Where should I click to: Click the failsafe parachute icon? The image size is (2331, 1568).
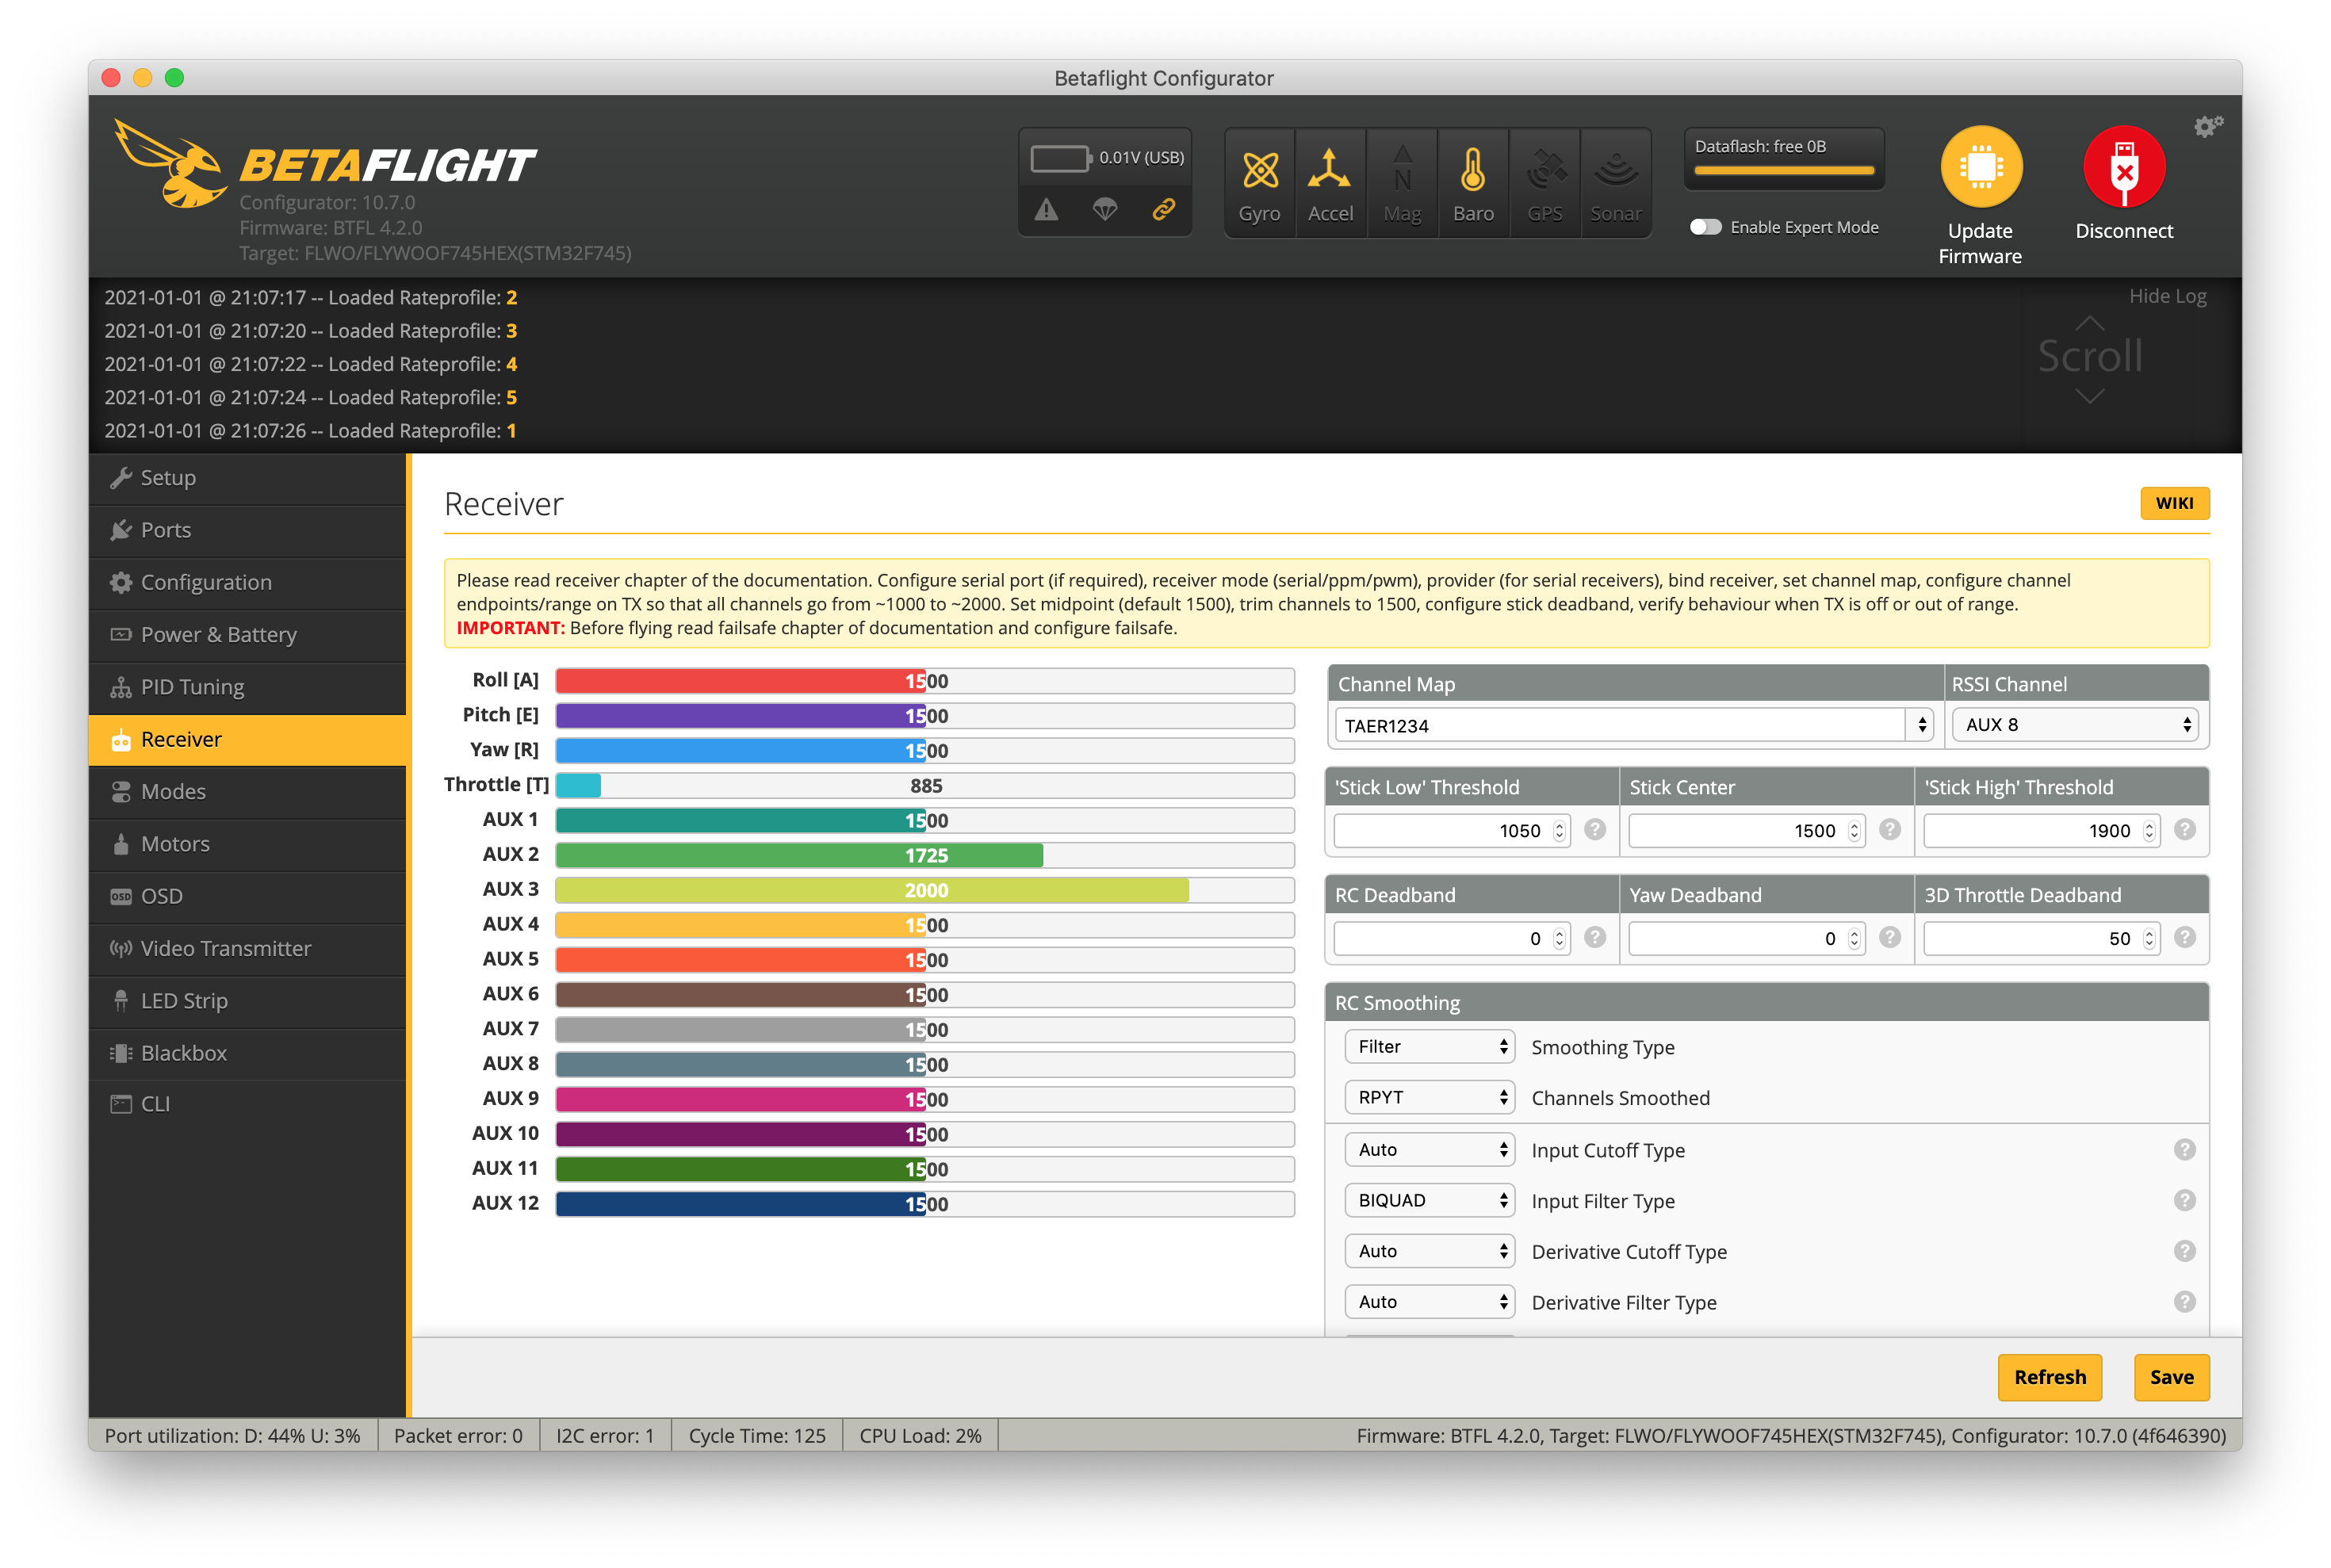pos(1104,210)
